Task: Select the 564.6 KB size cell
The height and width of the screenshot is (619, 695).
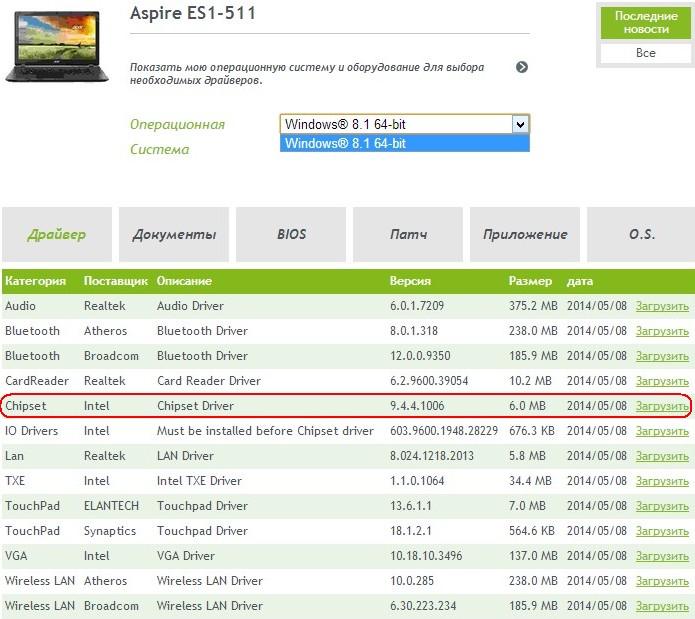Action: point(532,531)
